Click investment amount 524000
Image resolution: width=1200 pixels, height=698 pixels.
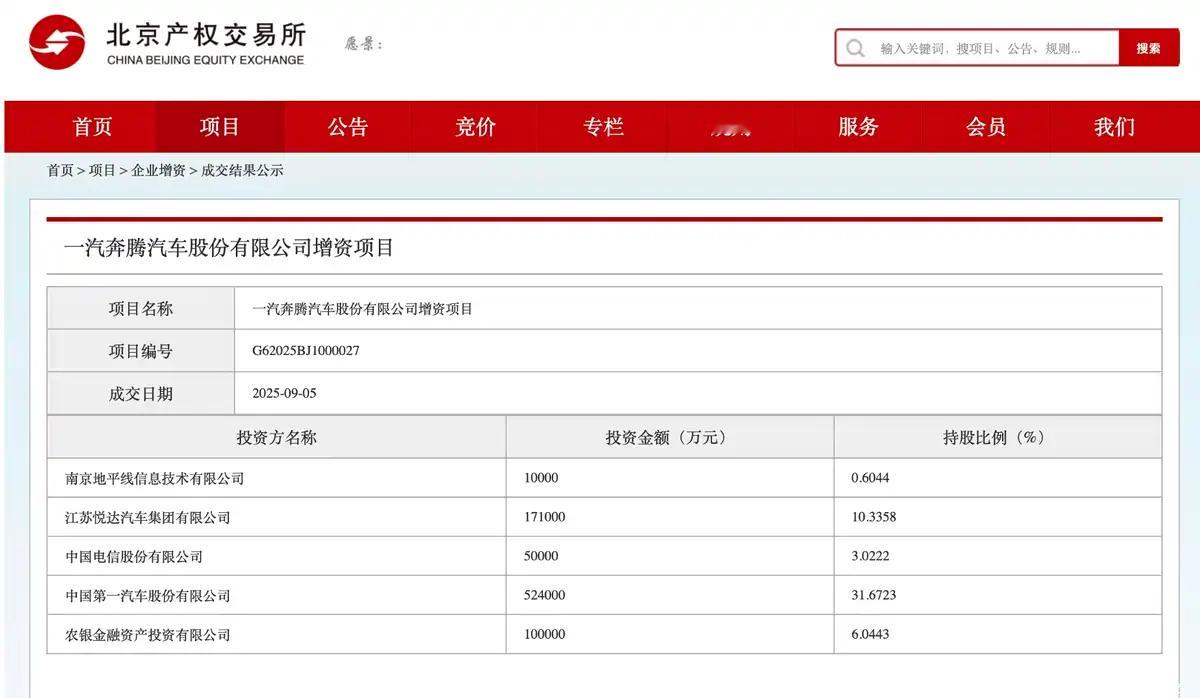tap(545, 595)
